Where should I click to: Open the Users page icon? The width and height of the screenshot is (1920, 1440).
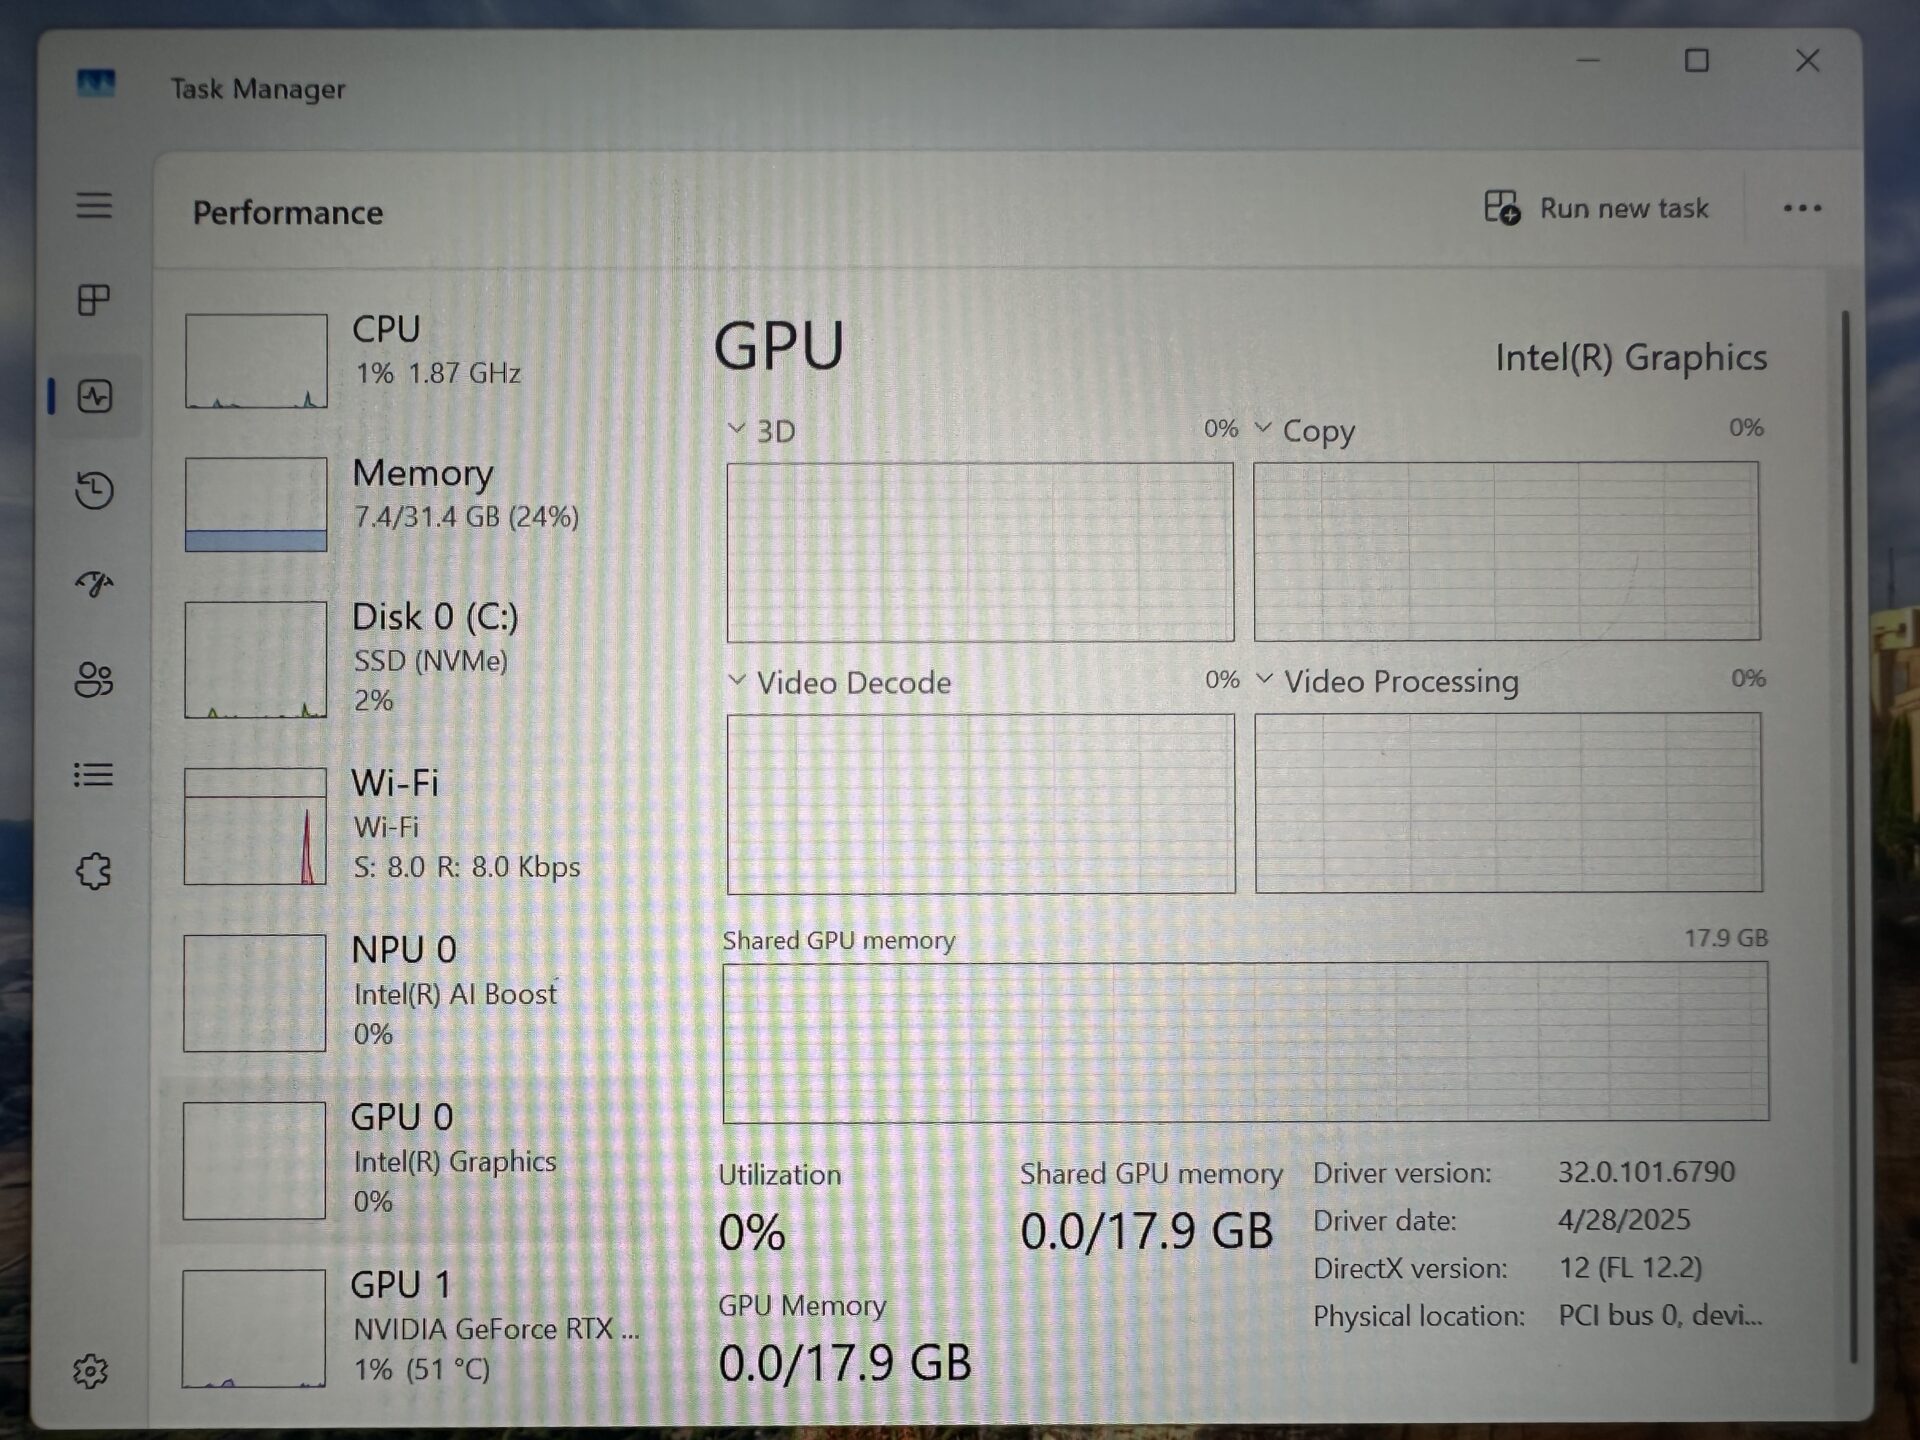point(94,680)
